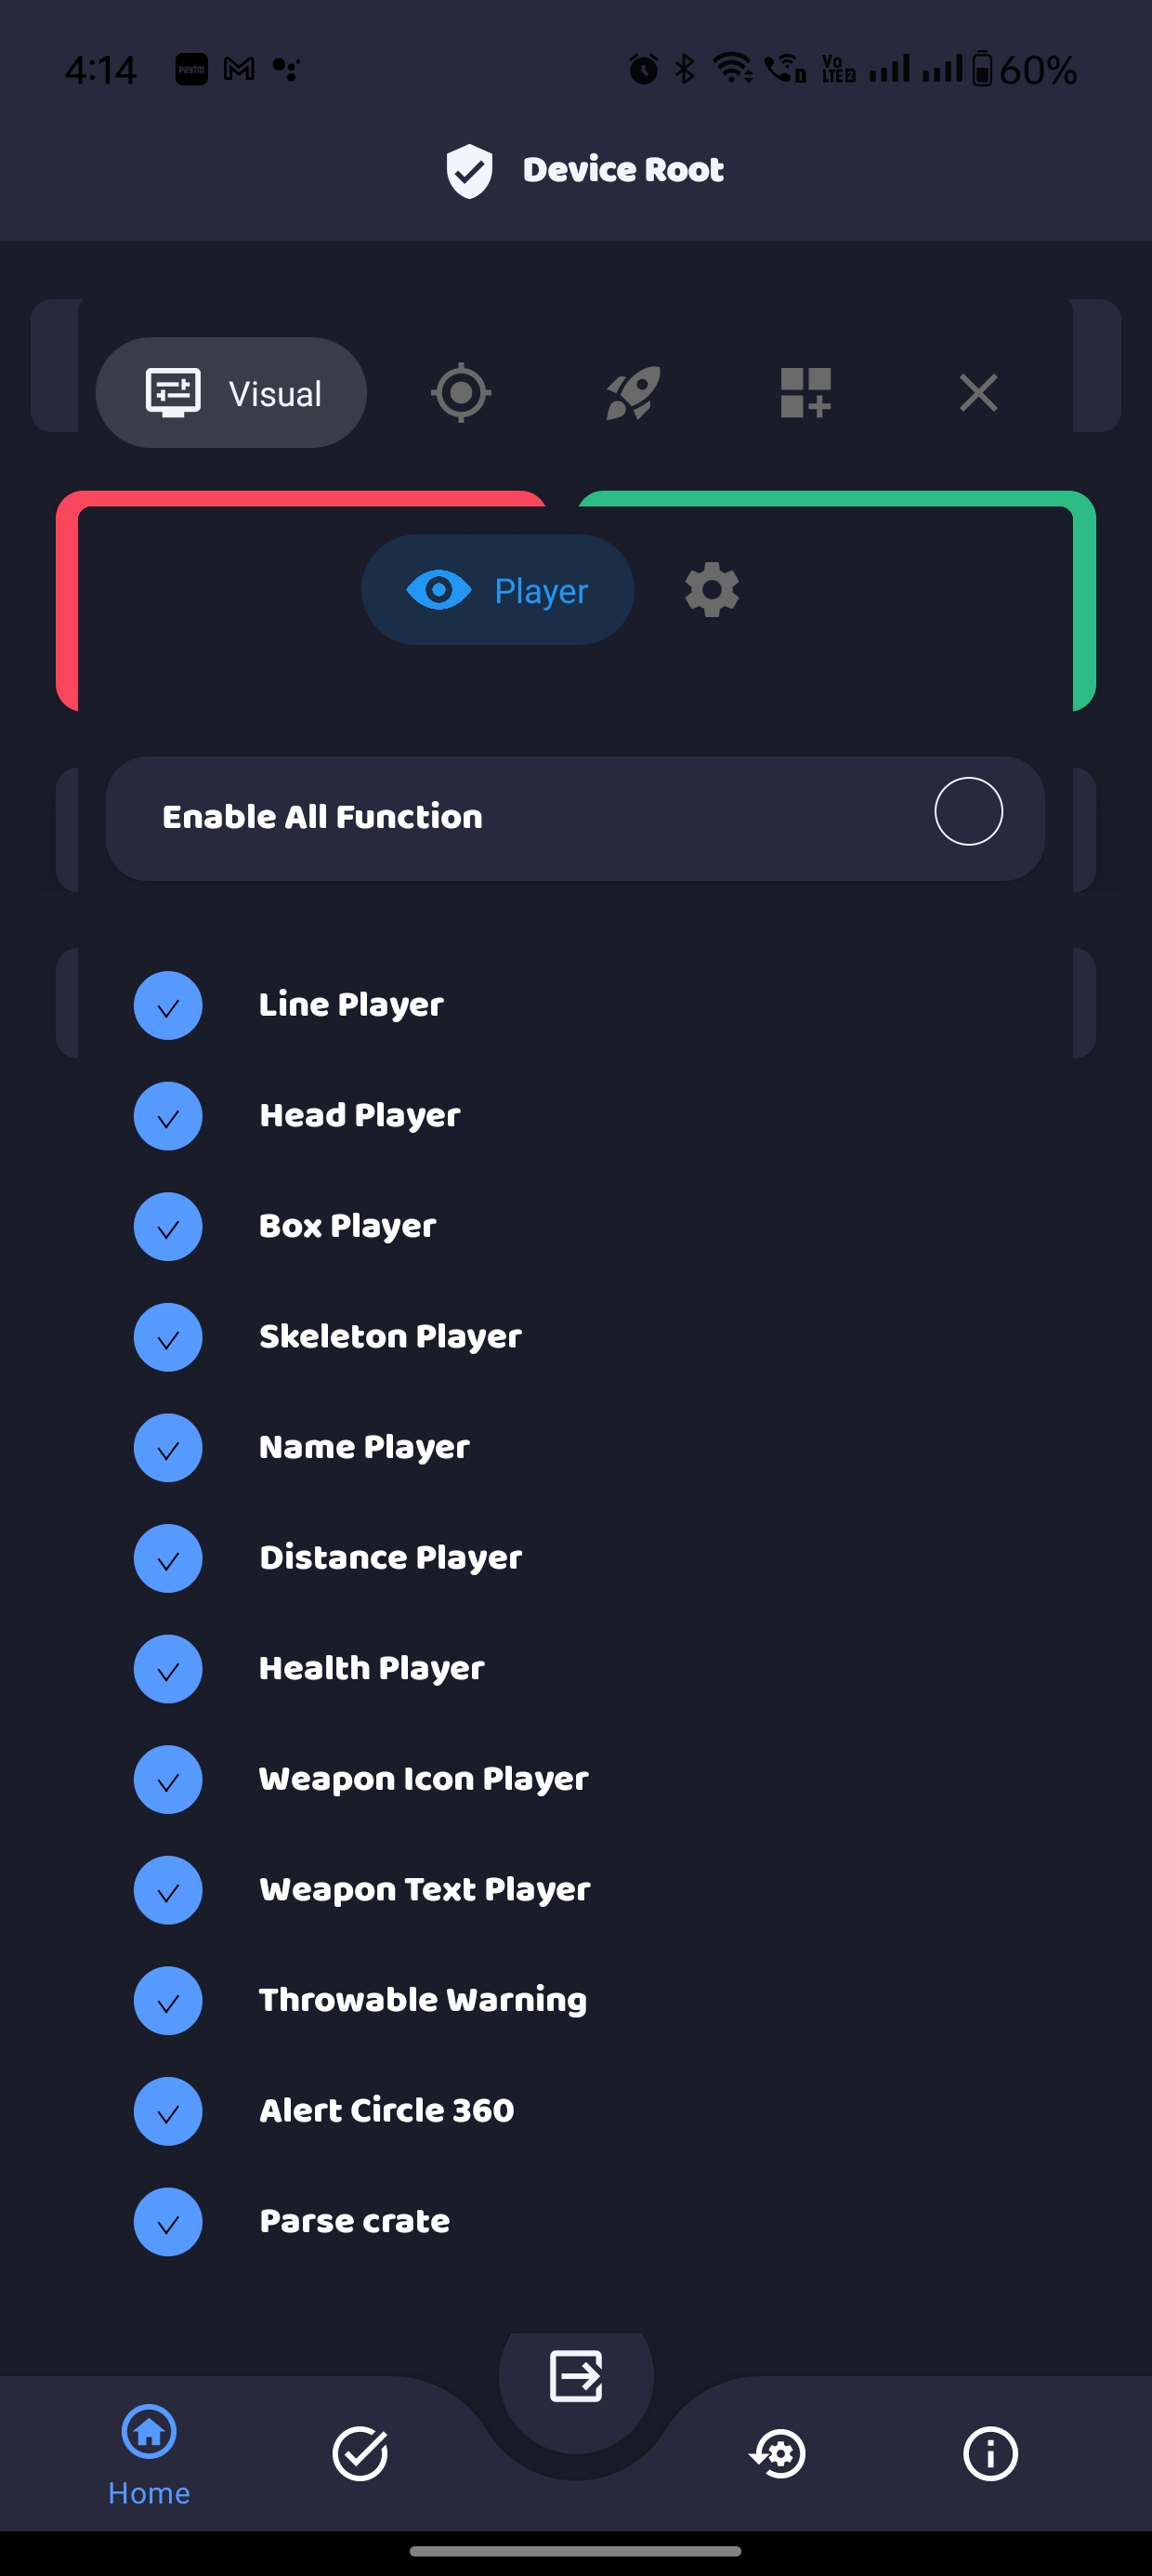Select the Visual tab
1152x2576 pixels.
232,393
